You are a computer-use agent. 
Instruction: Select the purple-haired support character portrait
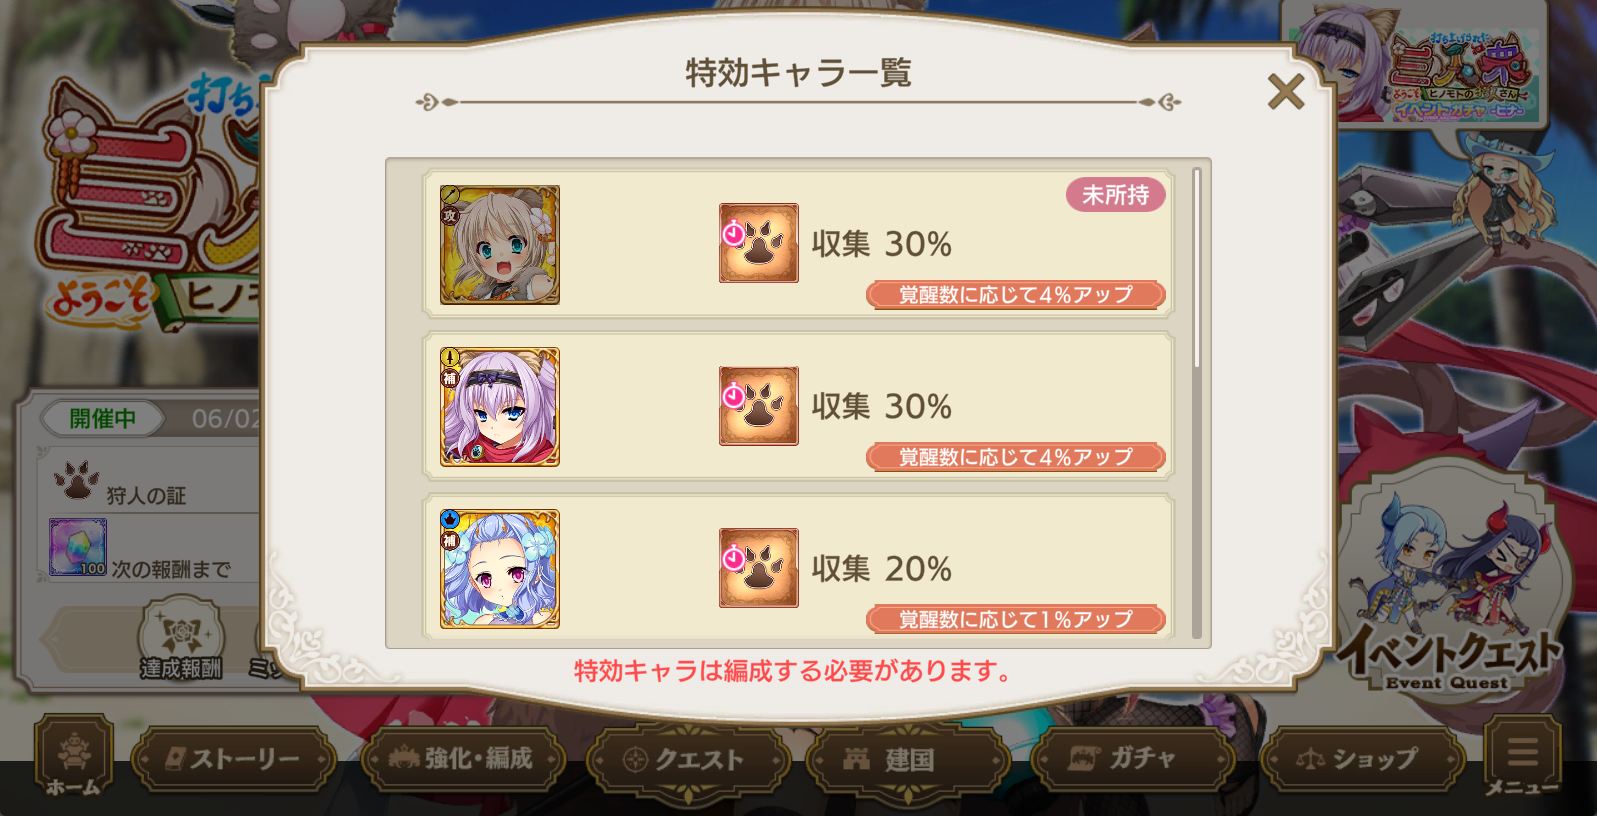coord(500,407)
